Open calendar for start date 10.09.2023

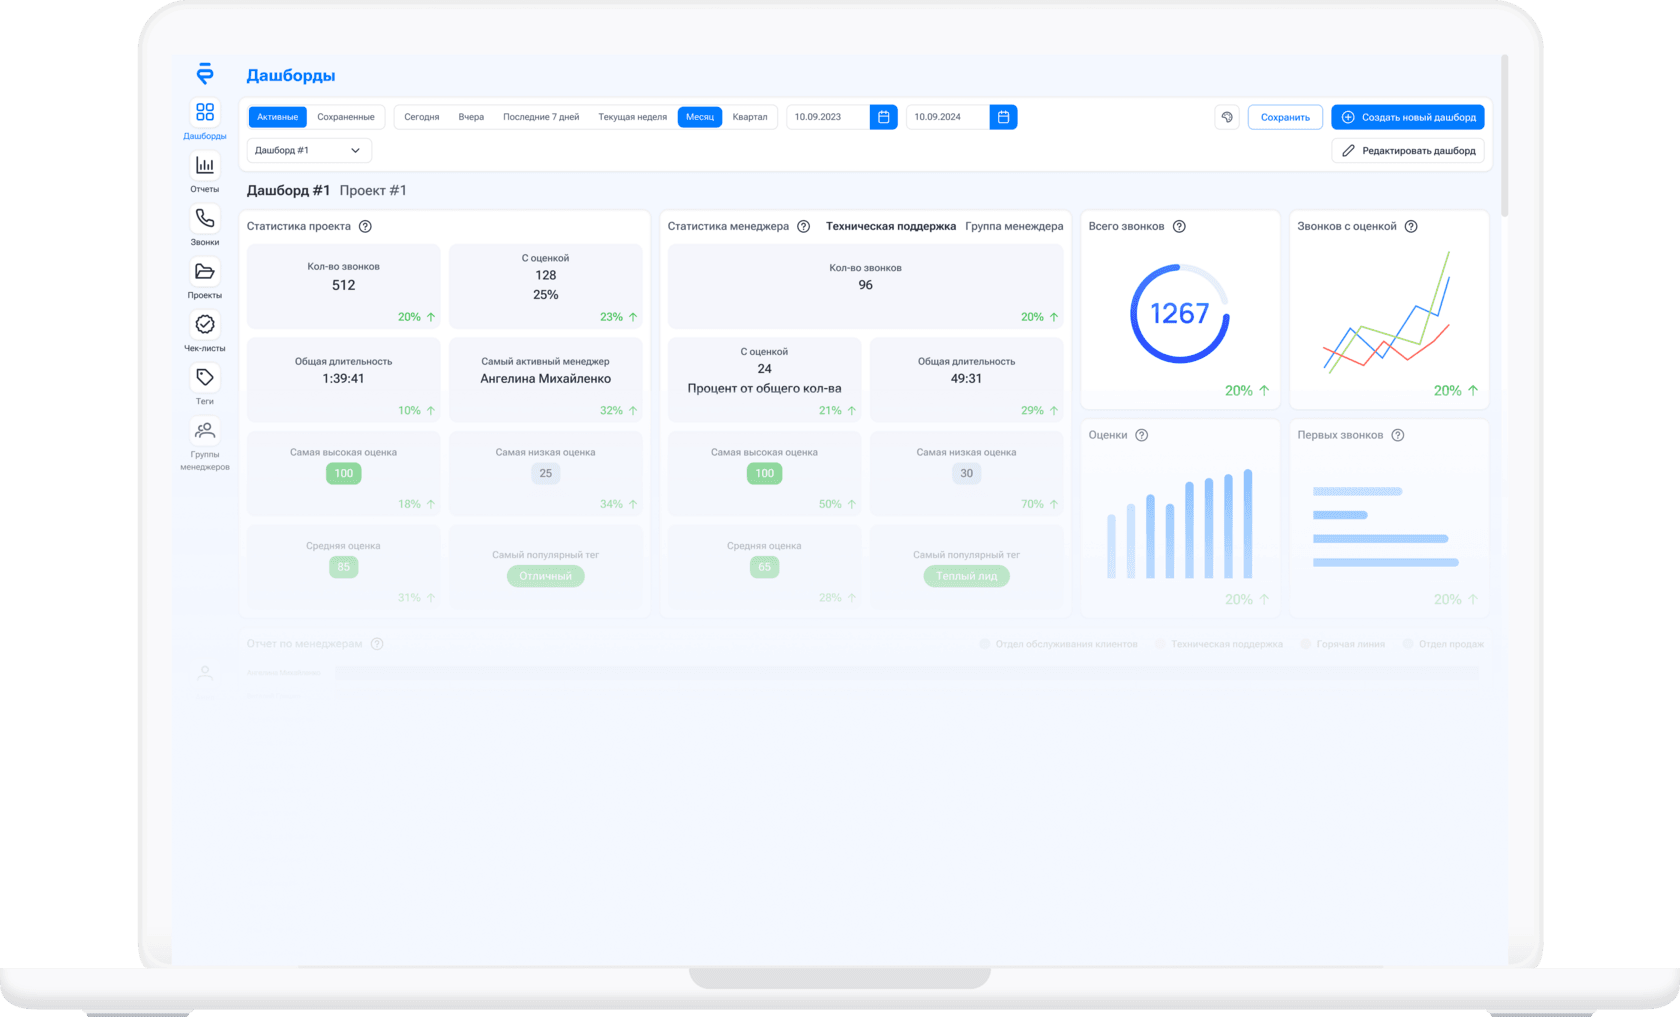pos(884,117)
